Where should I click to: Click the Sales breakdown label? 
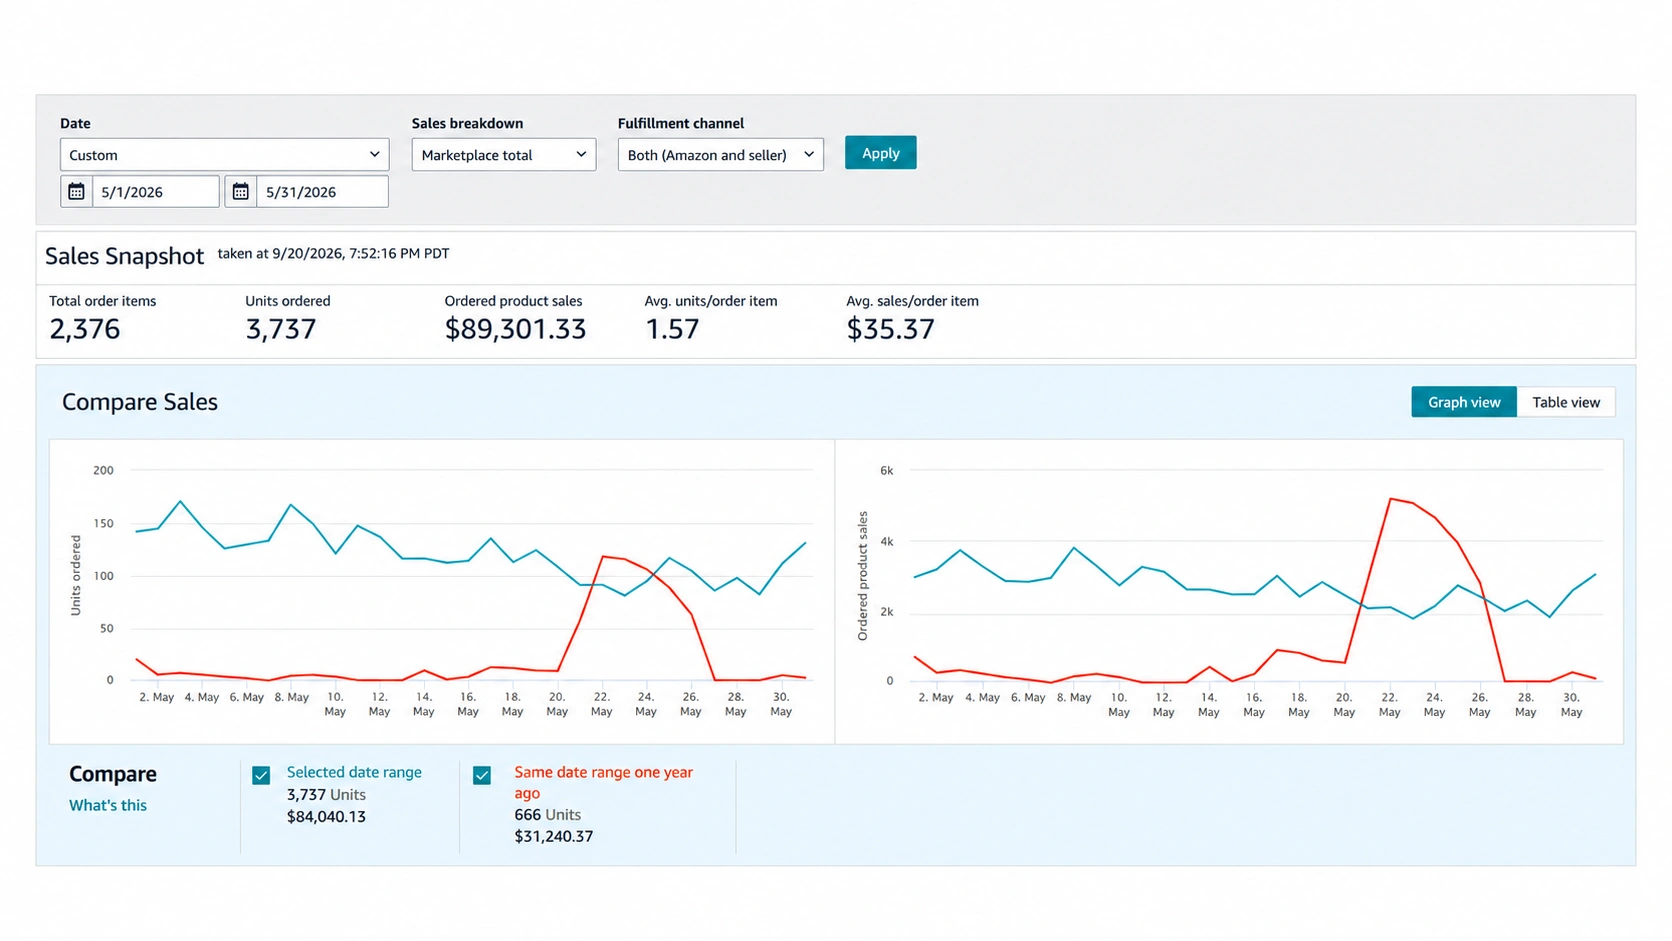(x=467, y=123)
